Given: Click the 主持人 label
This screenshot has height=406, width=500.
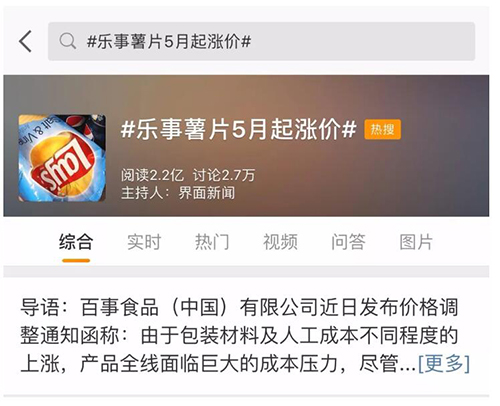Looking at the screenshot, I should point(142,193).
